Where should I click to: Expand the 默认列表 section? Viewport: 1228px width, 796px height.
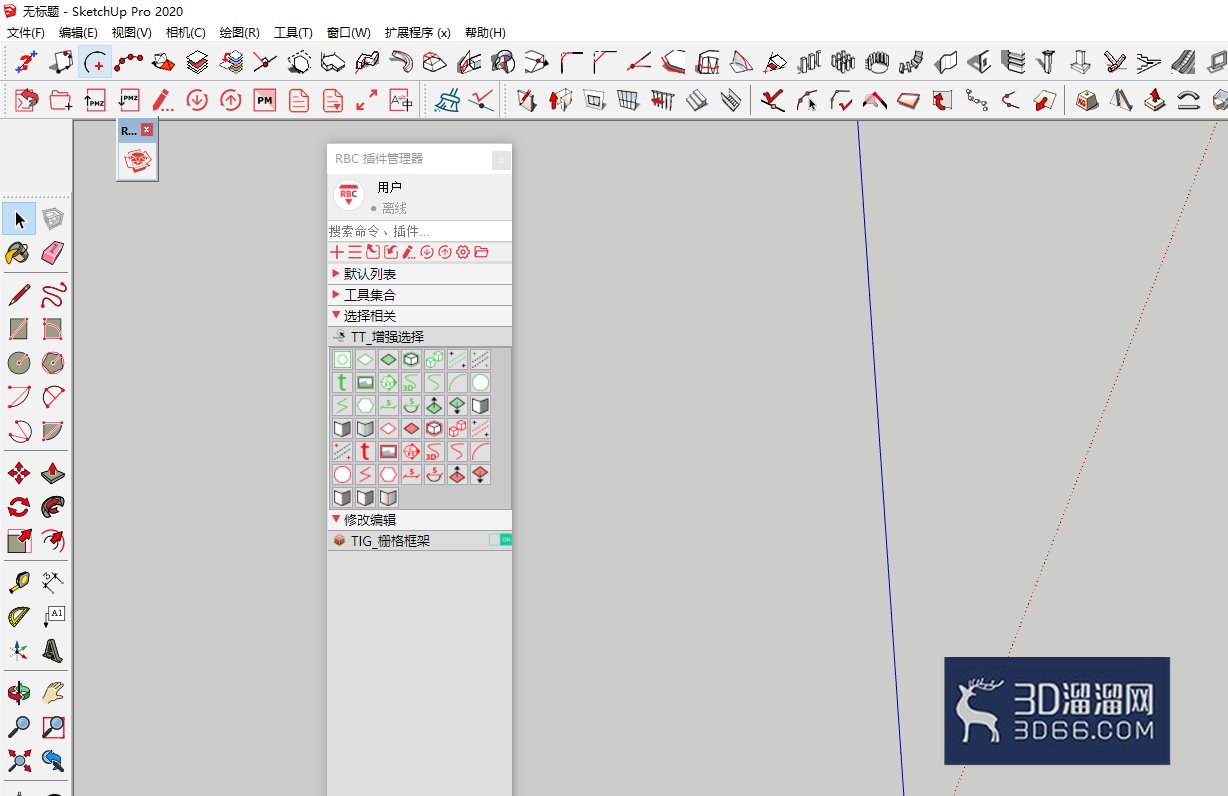point(419,274)
